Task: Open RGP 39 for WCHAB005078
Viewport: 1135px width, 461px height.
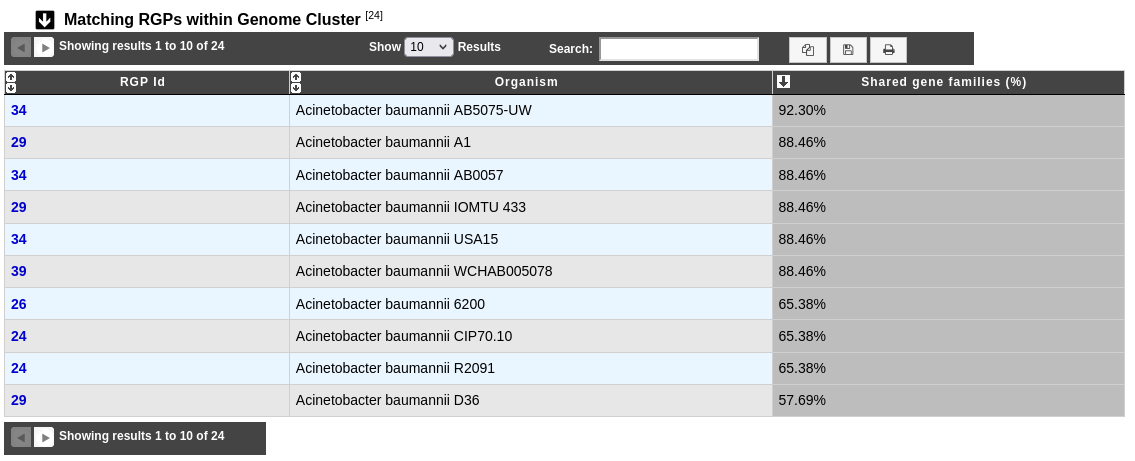Action: [19, 271]
